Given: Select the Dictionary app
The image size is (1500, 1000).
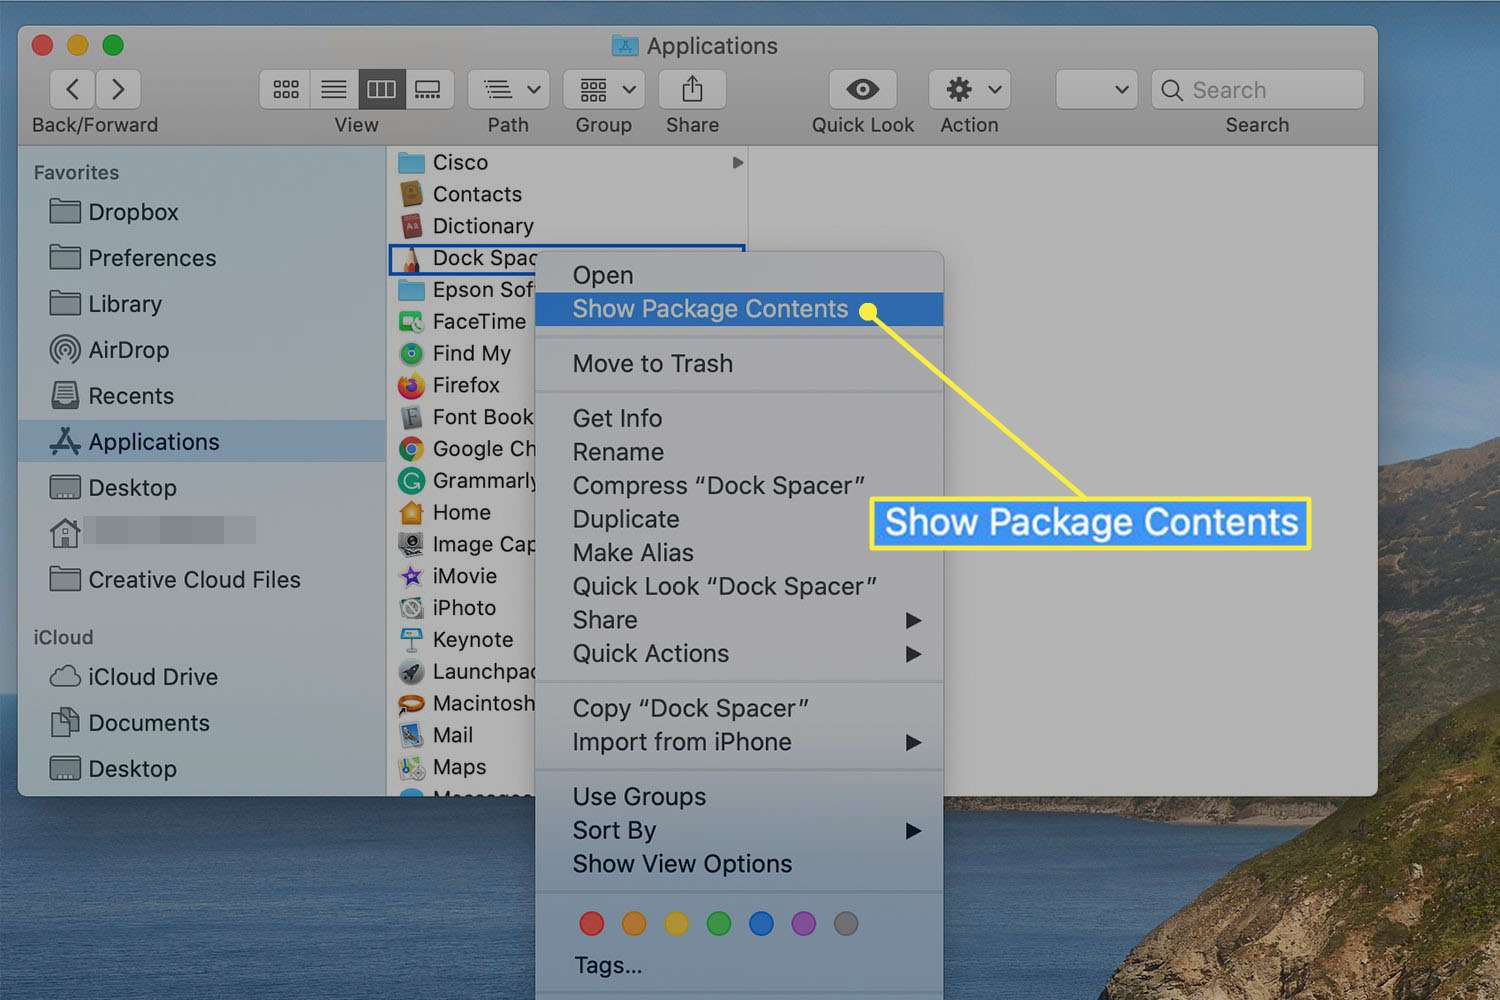Looking at the screenshot, I should click(x=566, y=226).
